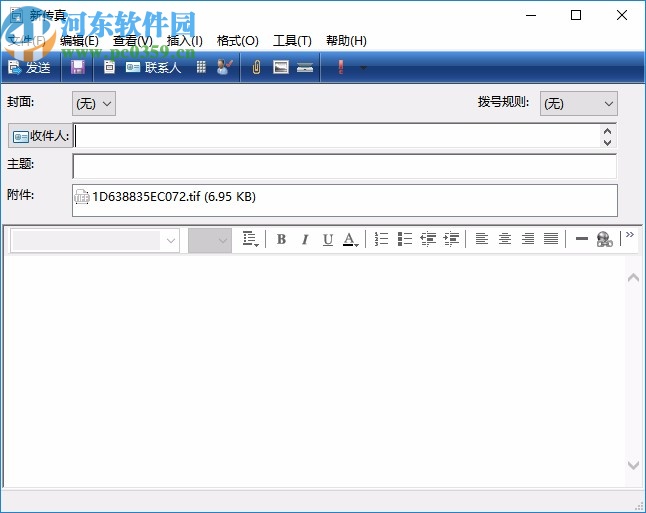The image size is (646, 513).
Task: Expand formatting toolbar overflow chevron
Action: pyautogui.click(x=630, y=234)
